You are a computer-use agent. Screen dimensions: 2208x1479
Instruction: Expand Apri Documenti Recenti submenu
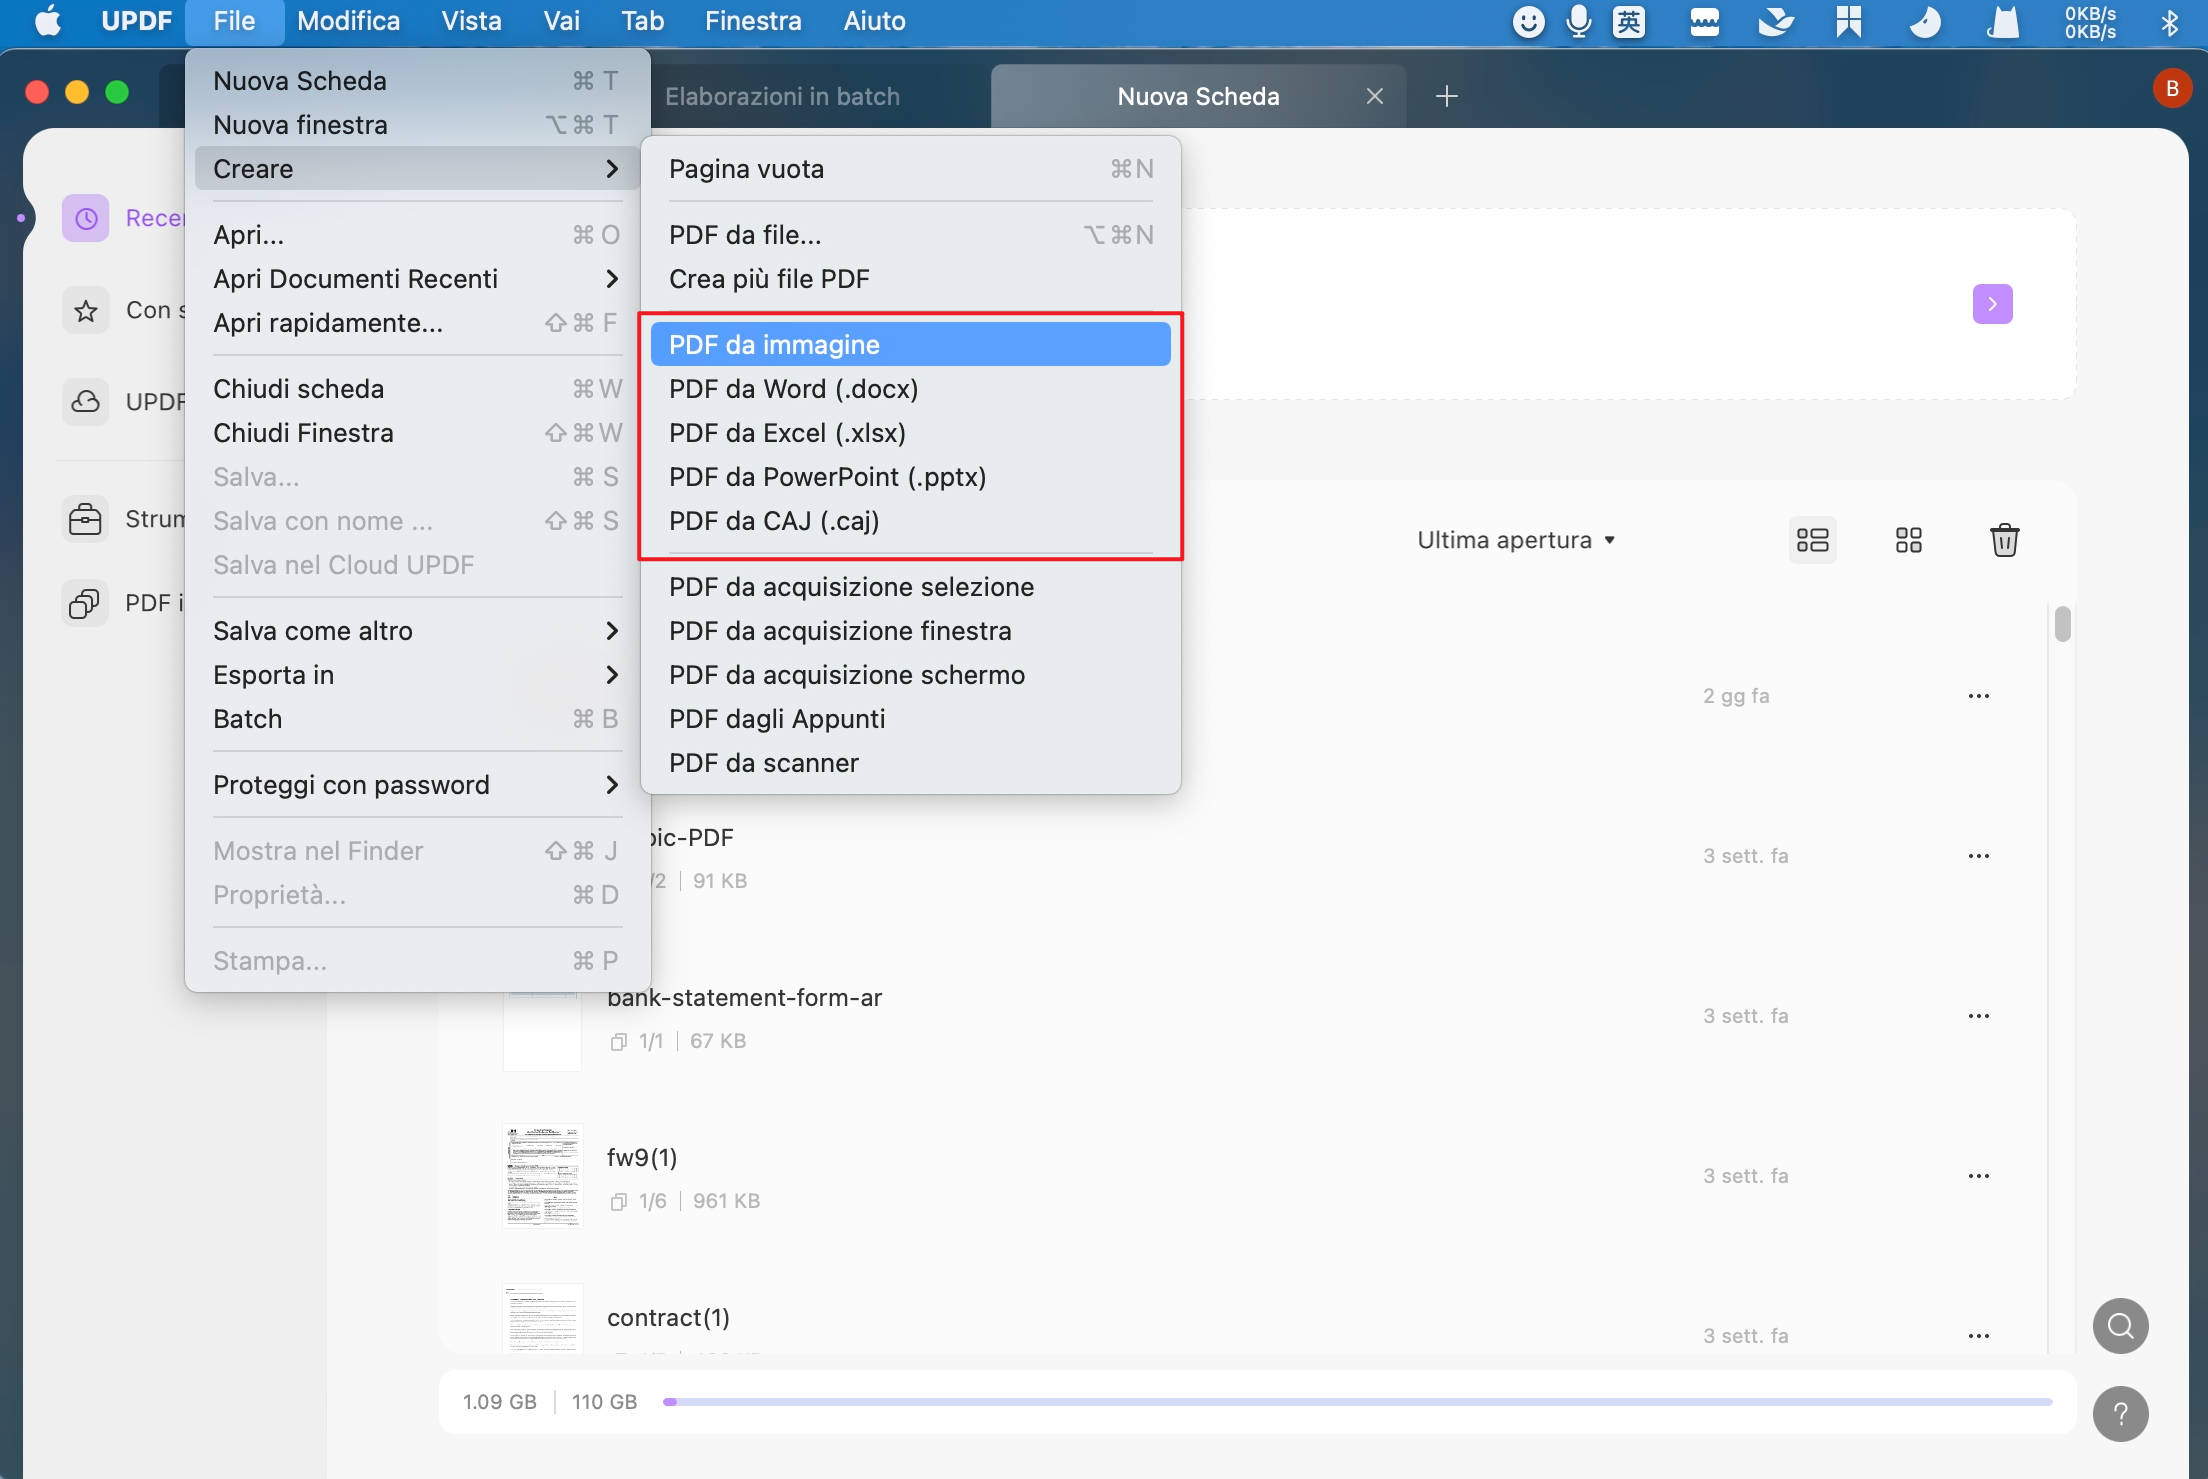tap(417, 279)
